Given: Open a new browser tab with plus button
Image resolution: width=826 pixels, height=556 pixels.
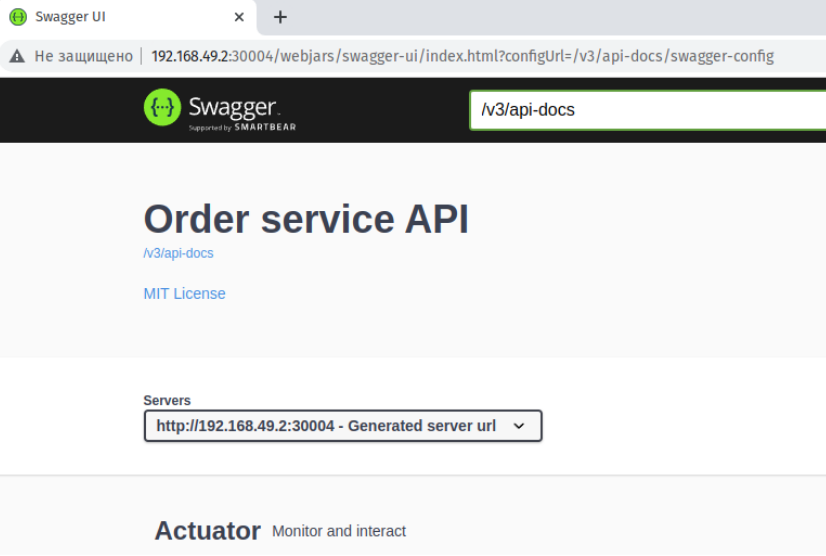Looking at the screenshot, I should click(x=280, y=17).
